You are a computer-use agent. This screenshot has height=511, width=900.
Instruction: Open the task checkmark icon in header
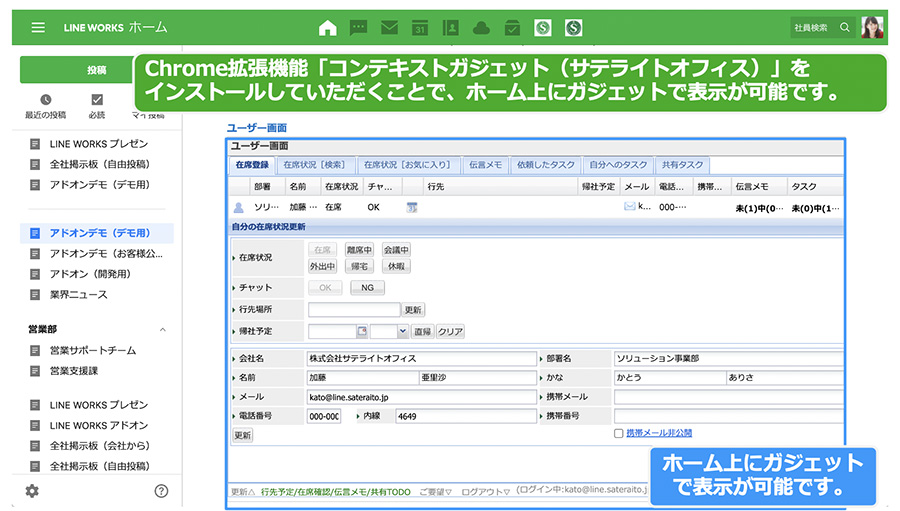[512, 28]
